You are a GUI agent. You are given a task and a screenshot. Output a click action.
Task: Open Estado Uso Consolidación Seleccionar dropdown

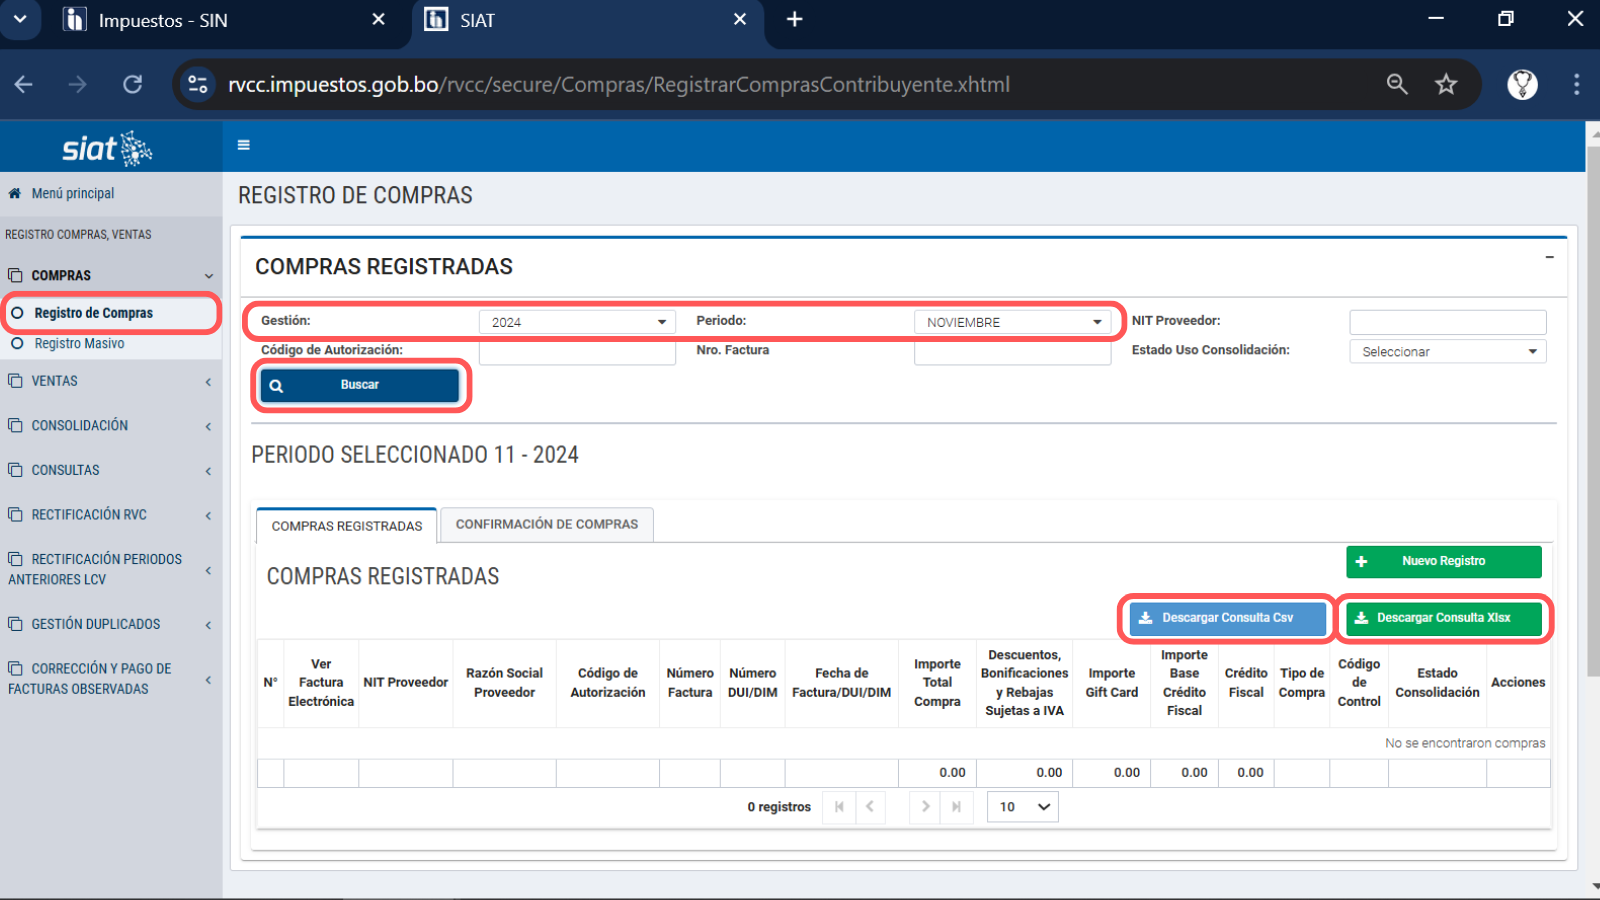[x=1447, y=352]
